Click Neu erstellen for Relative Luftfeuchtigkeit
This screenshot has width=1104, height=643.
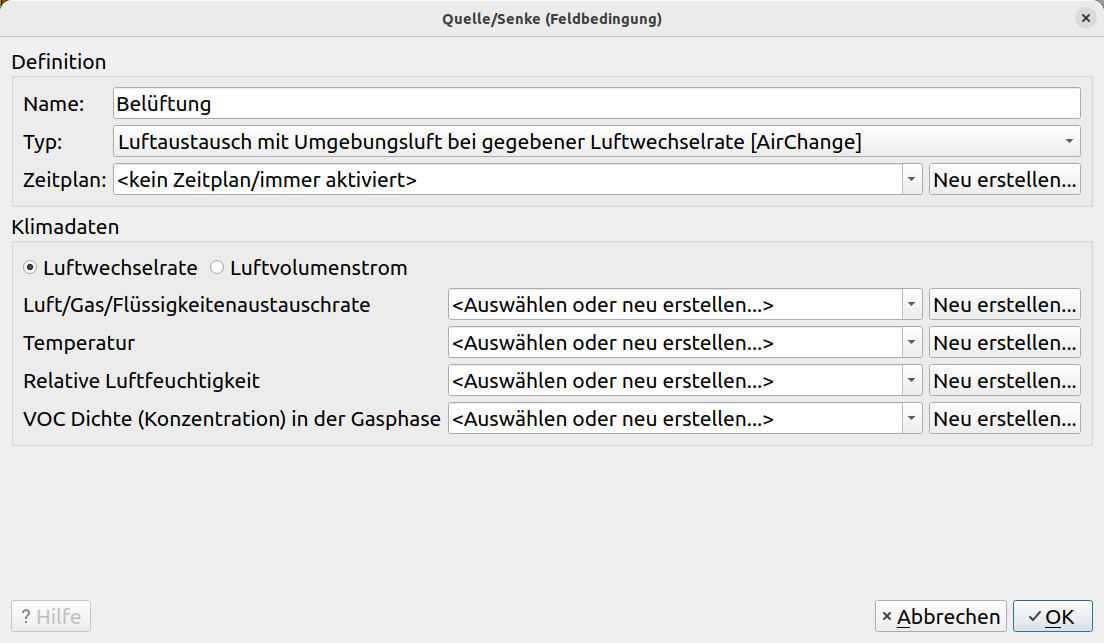click(x=1005, y=381)
